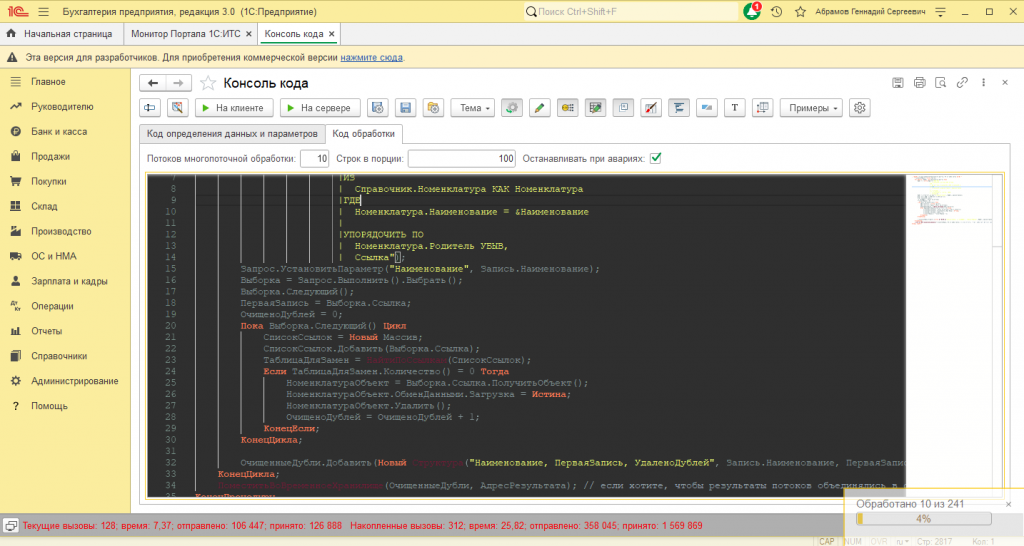
Task: Switch to Начальная страница tab
Action: click(x=60, y=34)
